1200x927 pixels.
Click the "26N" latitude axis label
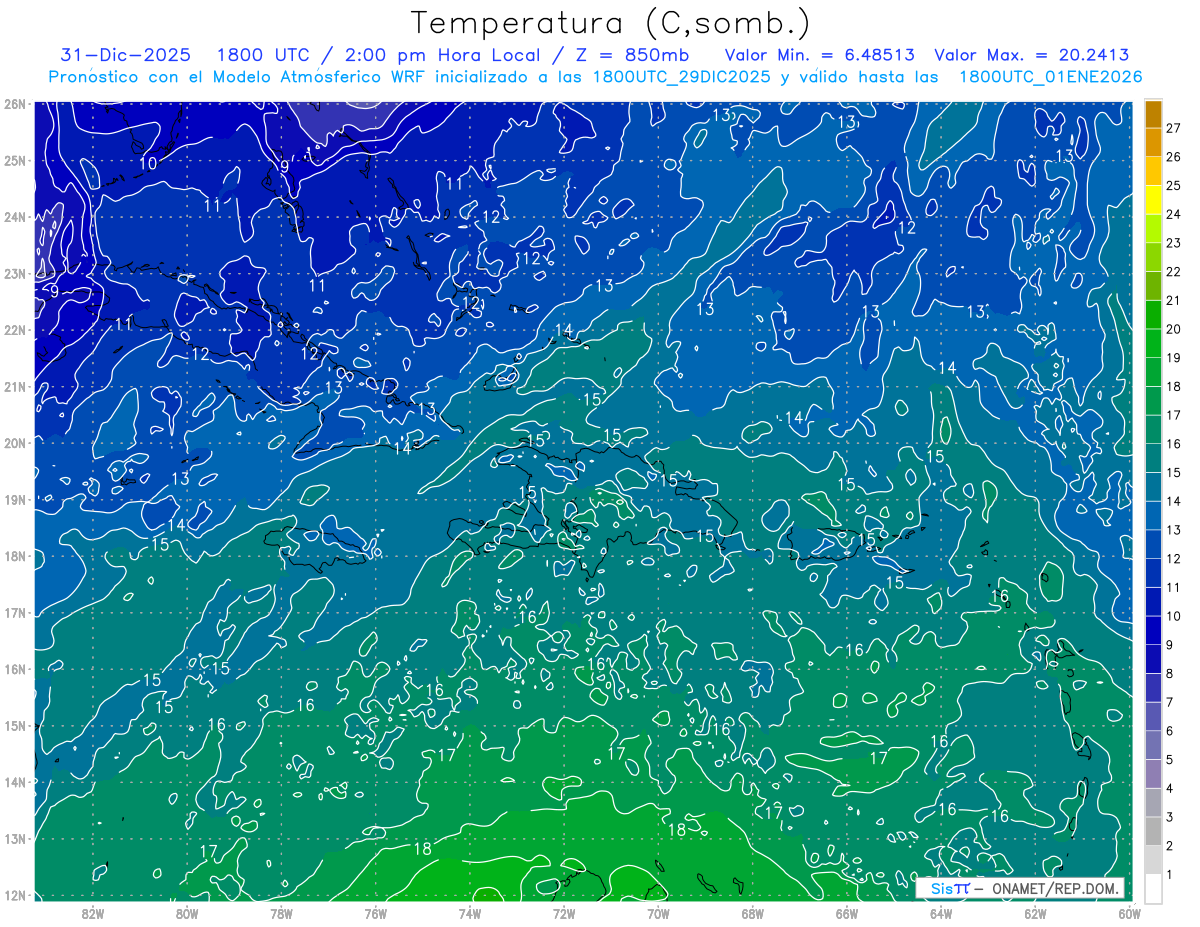tap(15, 104)
